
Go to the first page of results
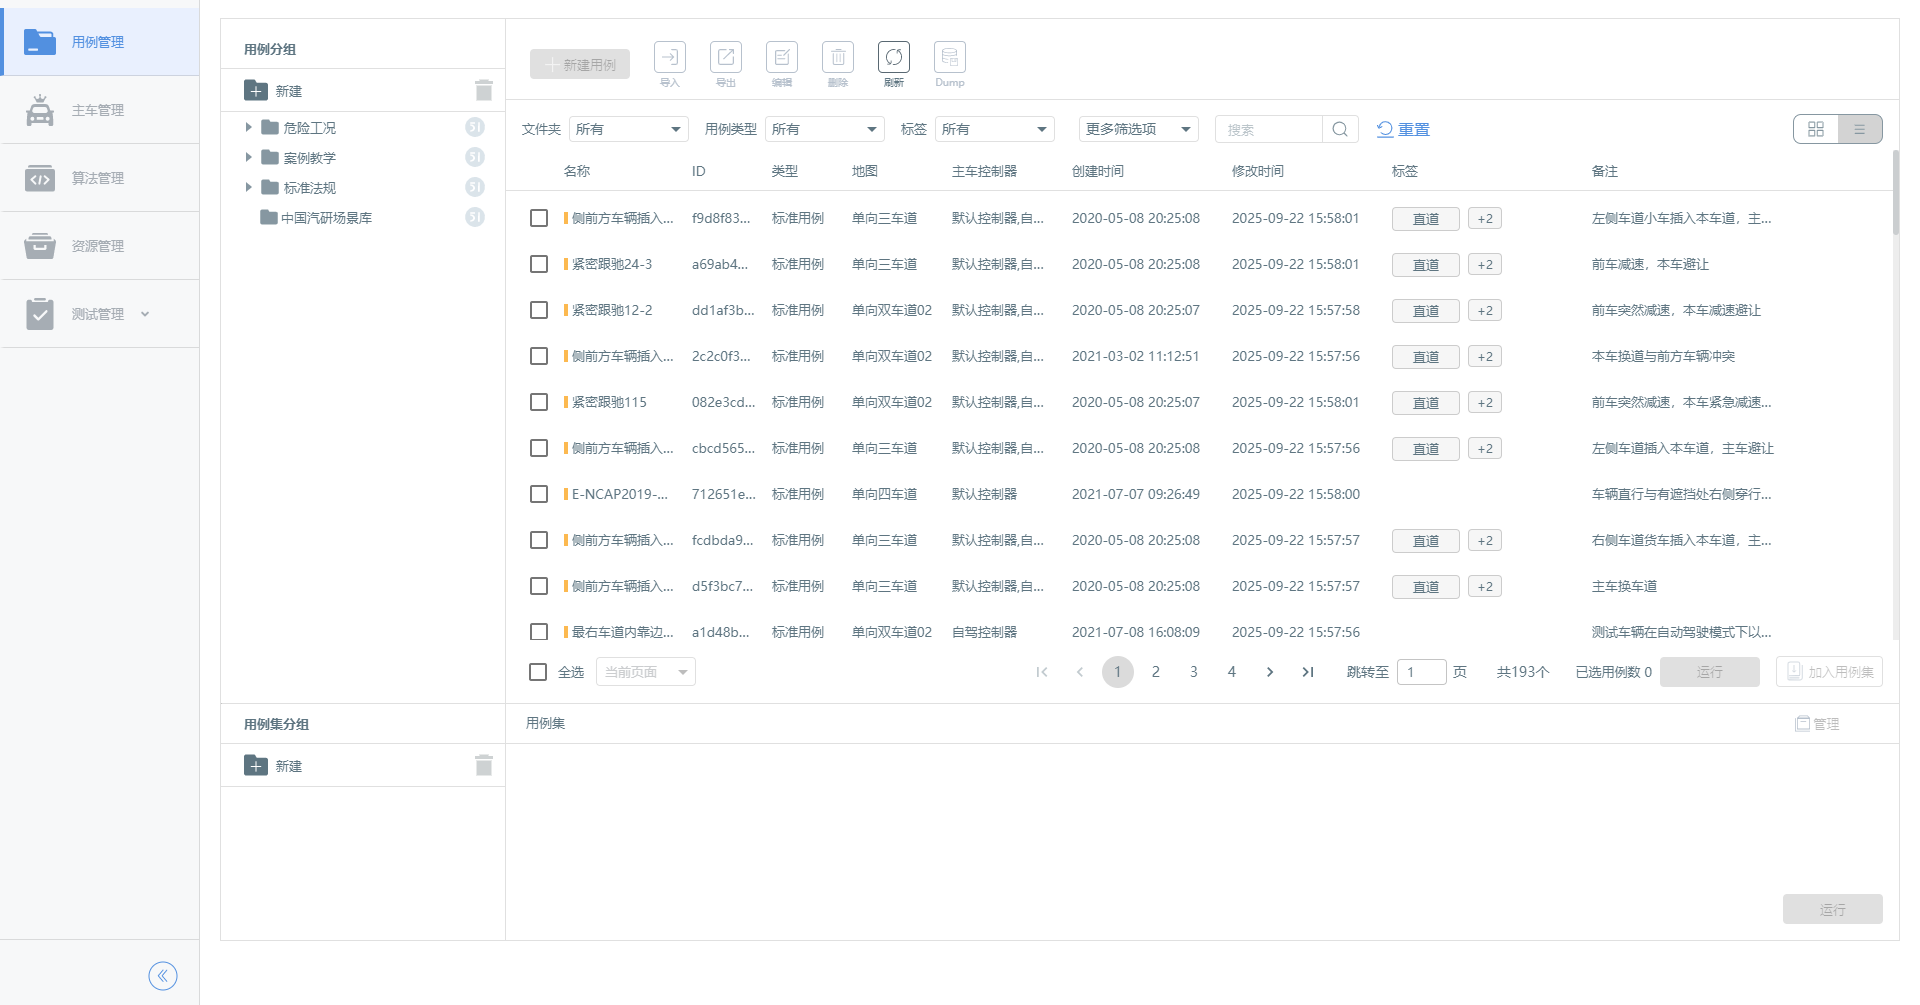tap(1042, 672)
